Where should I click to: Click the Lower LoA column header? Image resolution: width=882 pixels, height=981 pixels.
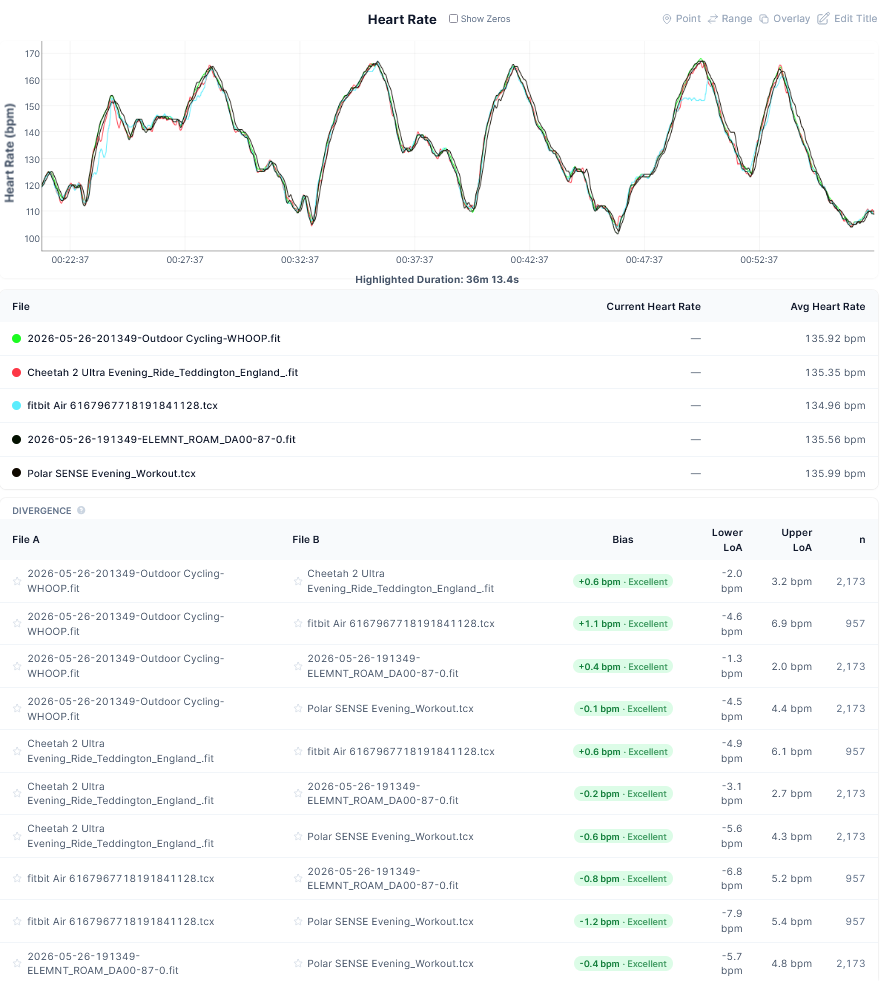[x=727, y=540]
